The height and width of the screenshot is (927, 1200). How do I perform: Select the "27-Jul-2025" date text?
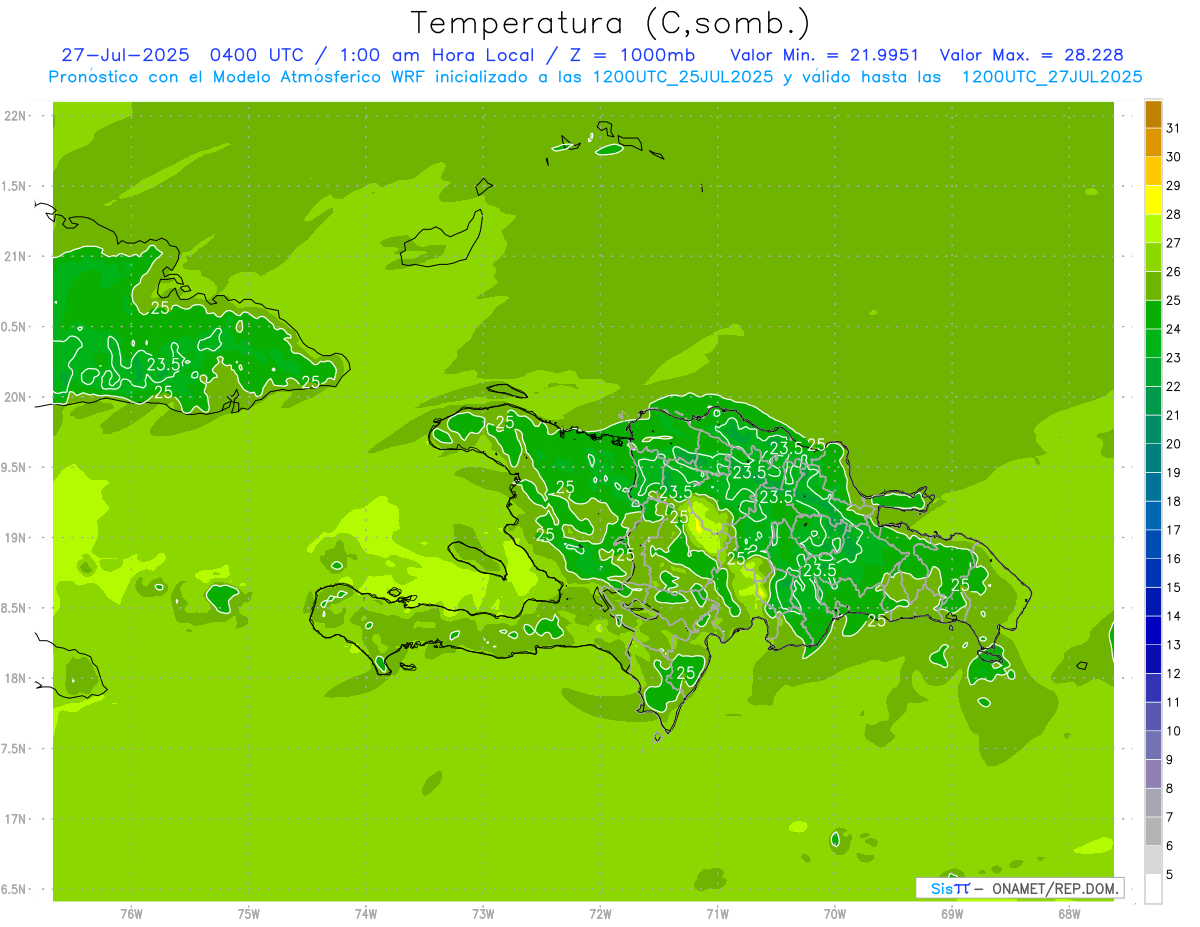[x=125, y=55]
